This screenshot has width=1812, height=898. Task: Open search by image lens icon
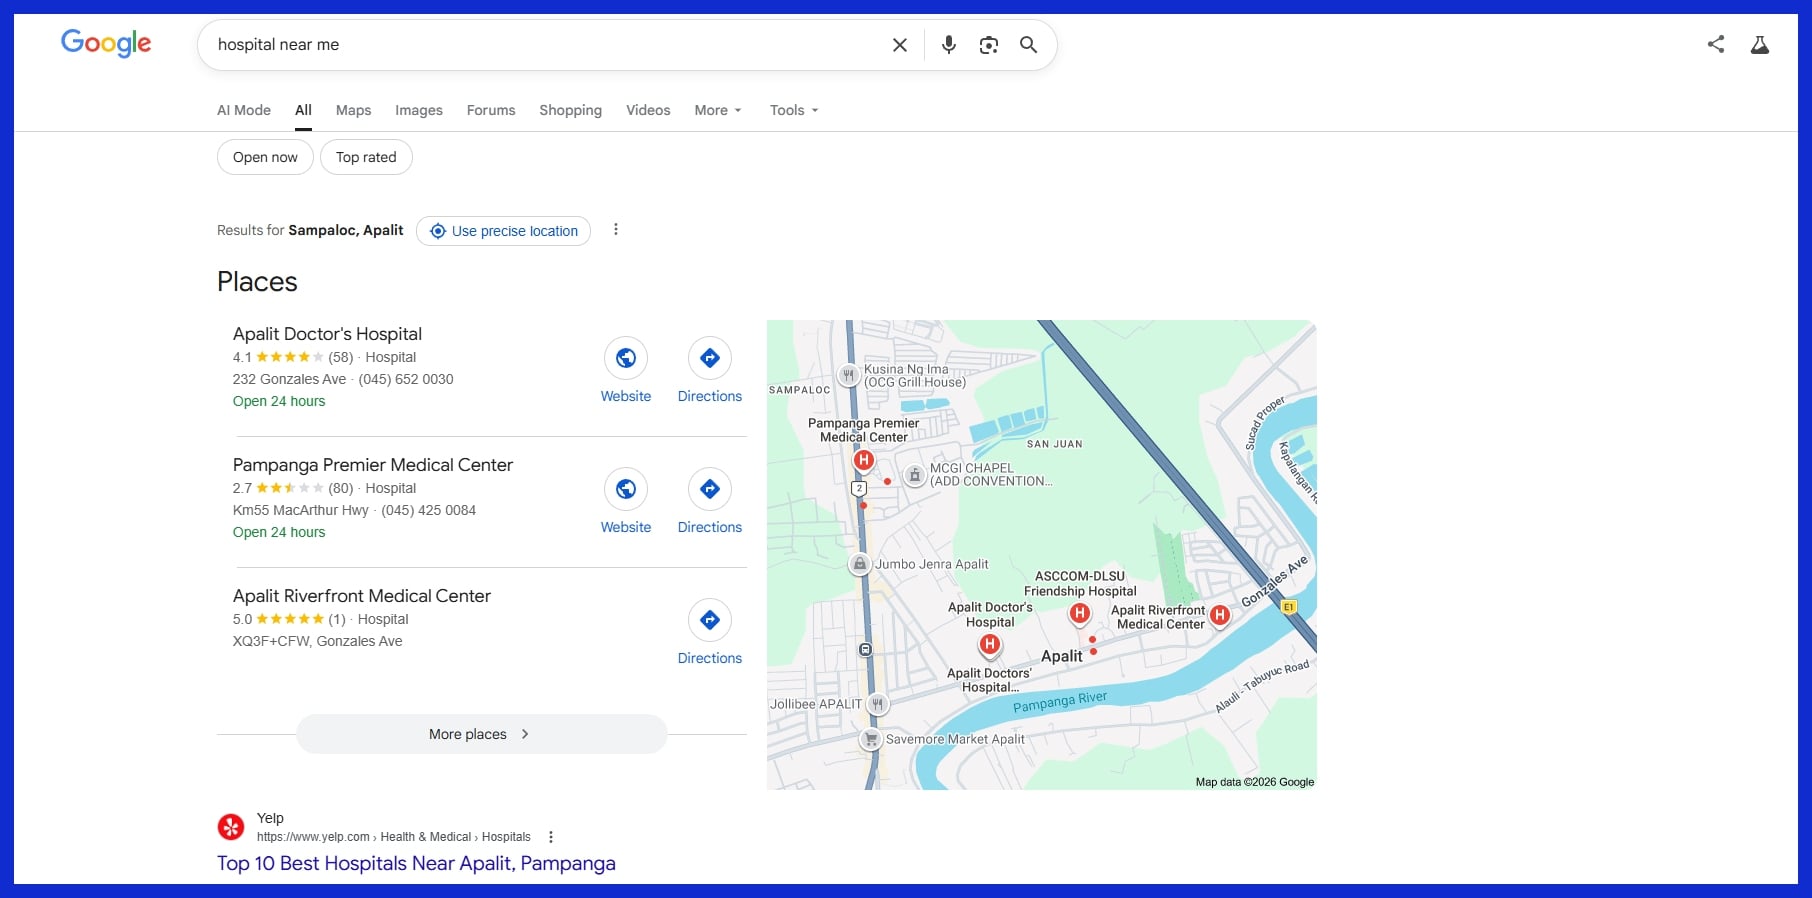(988, 45)
